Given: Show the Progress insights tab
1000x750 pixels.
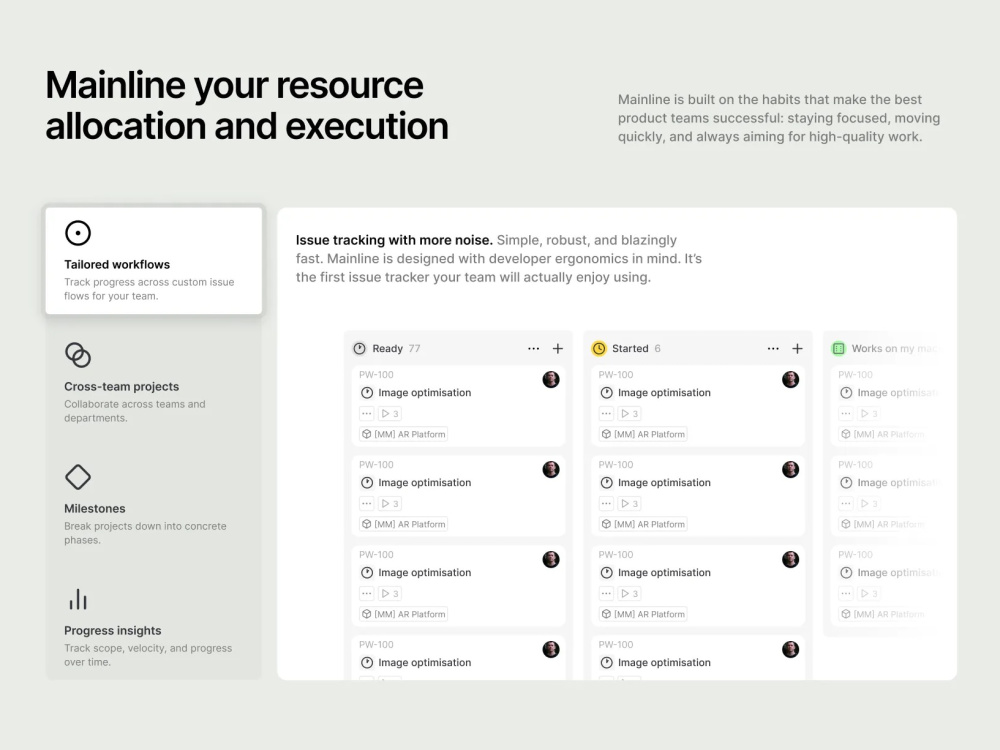Looking at the screenshot, I should pyautogui.click(x=154, y=627).
